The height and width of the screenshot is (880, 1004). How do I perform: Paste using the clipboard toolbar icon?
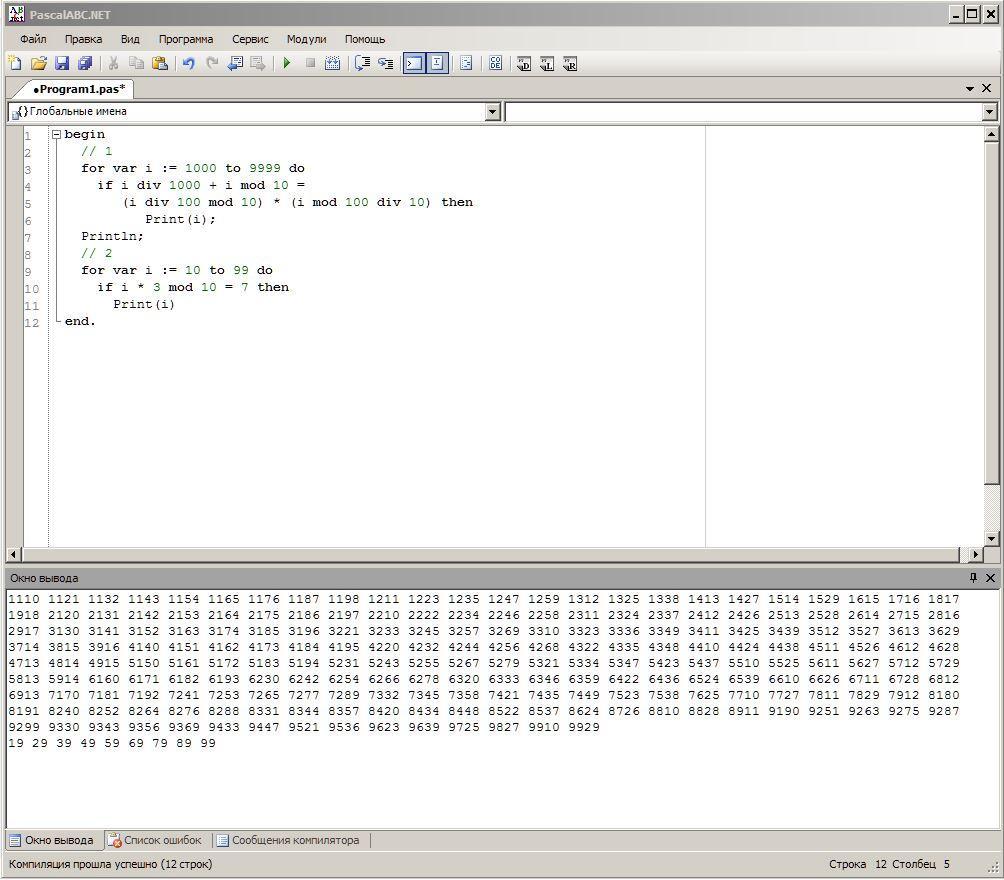coord(160,64)
